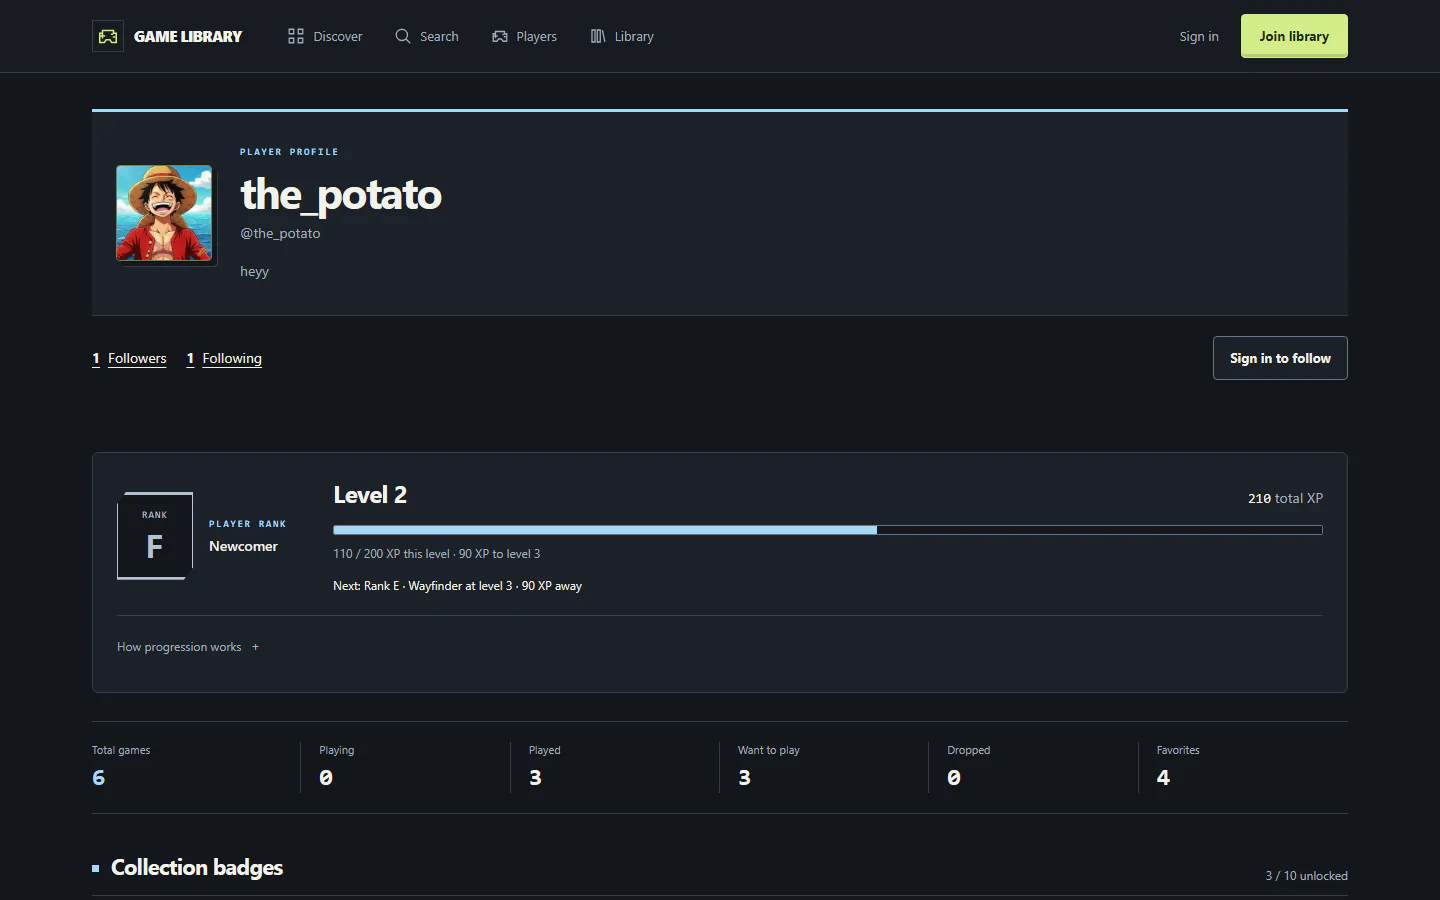The image size is (1440, 900).
Task: Click the Level 2 XP progress bar
Action: pos(828,530)
